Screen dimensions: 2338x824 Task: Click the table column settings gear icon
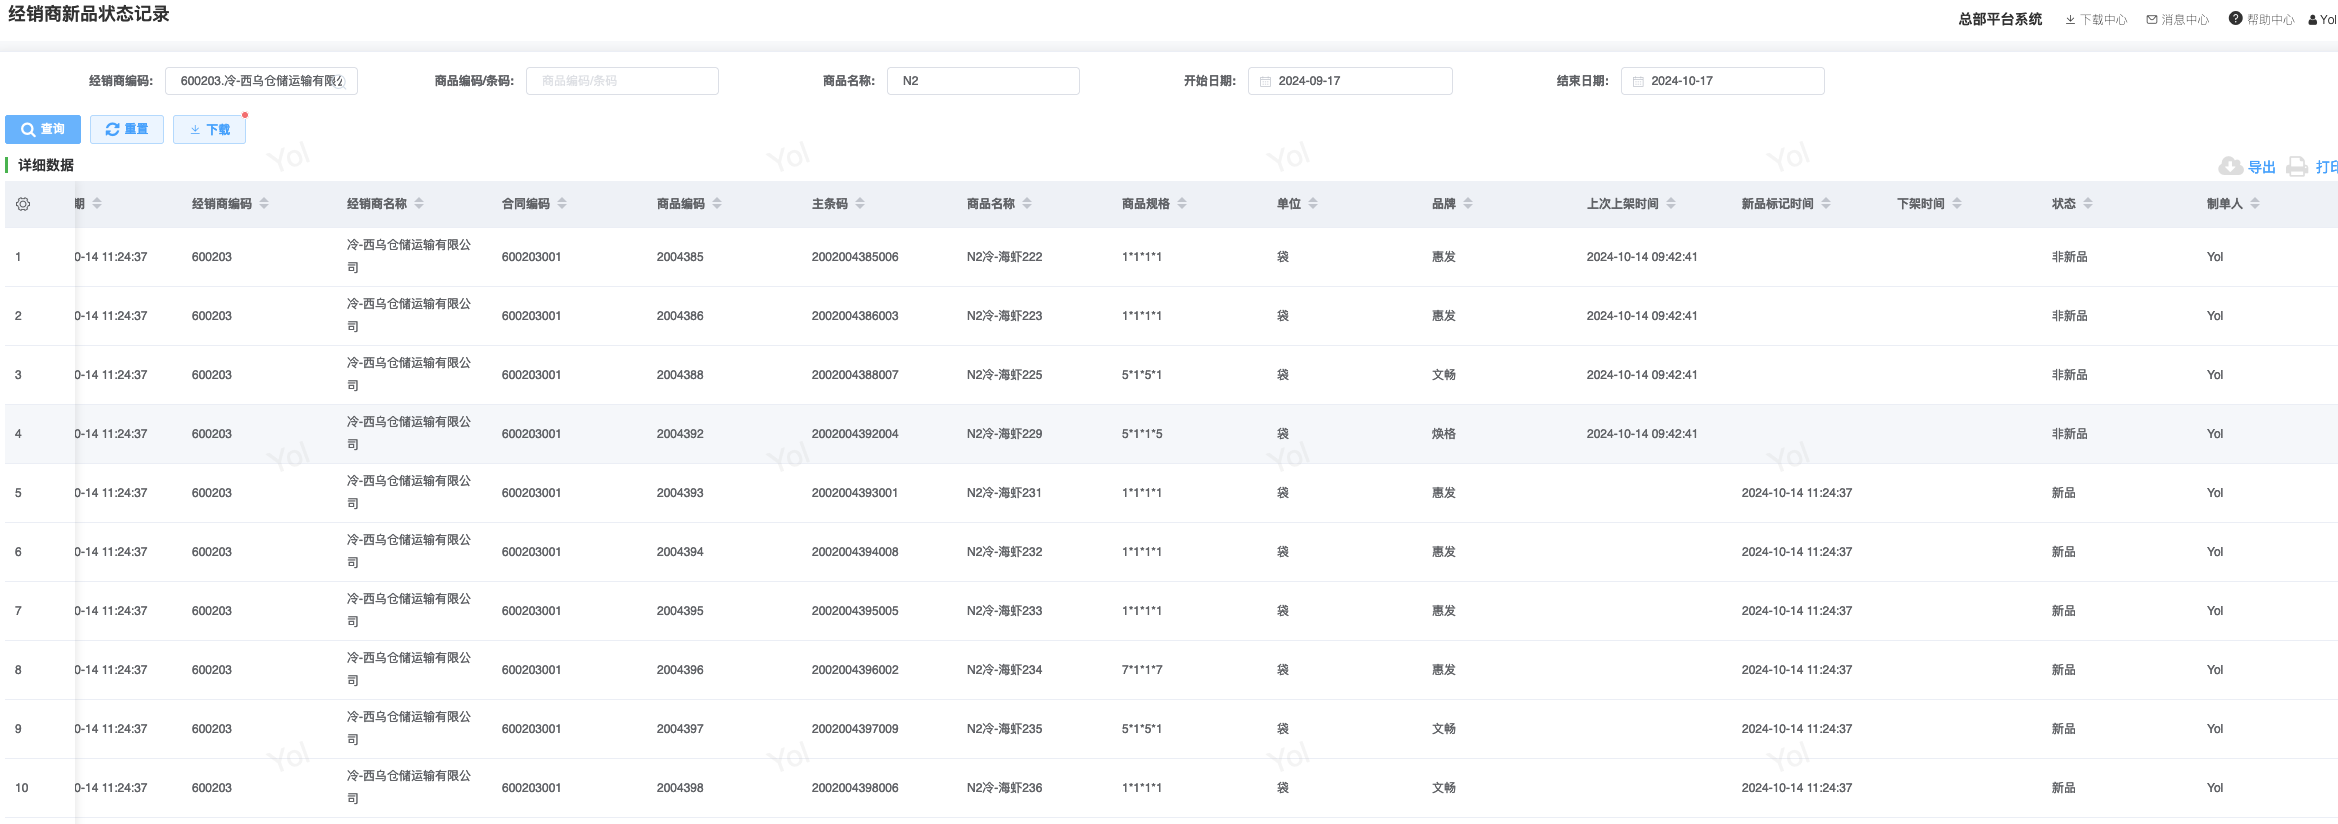tap(23, 204)
